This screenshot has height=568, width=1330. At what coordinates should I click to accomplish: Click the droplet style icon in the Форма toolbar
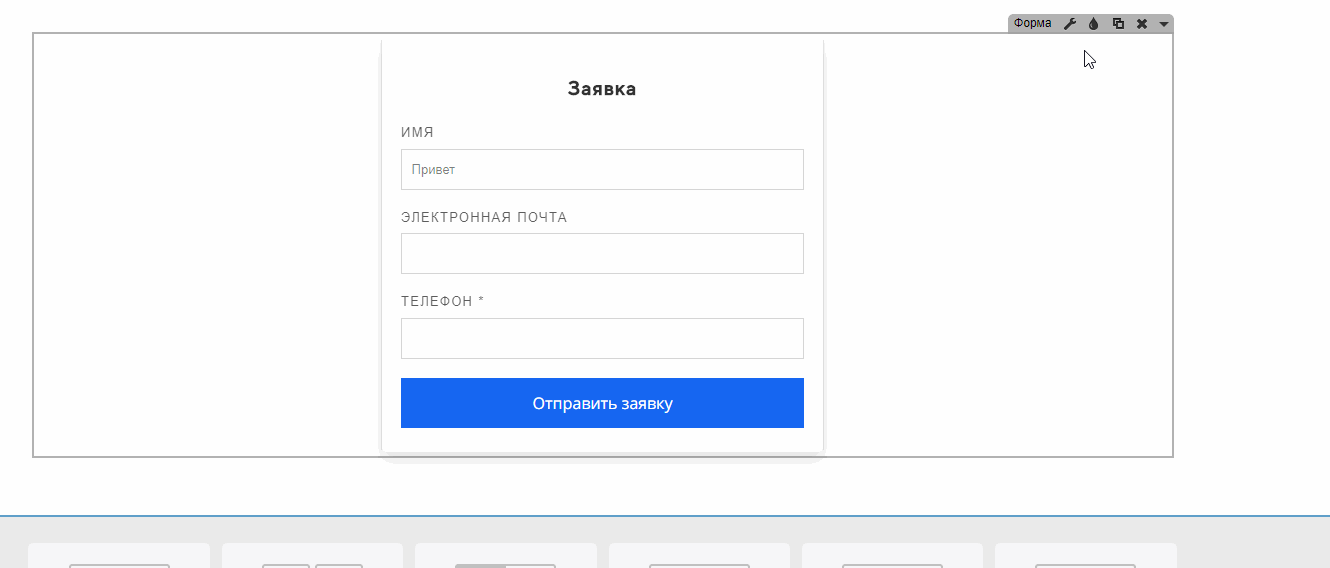pos(1093,24)
